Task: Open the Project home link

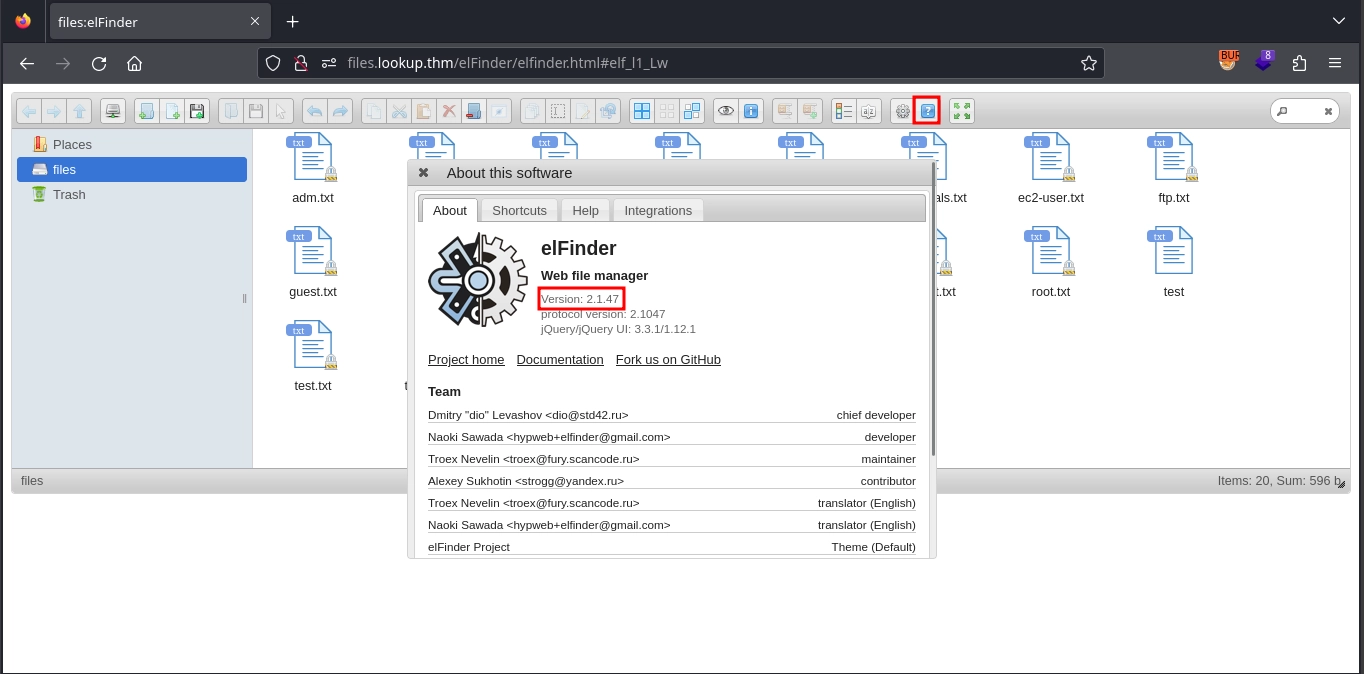Action: tap(466, 359)
